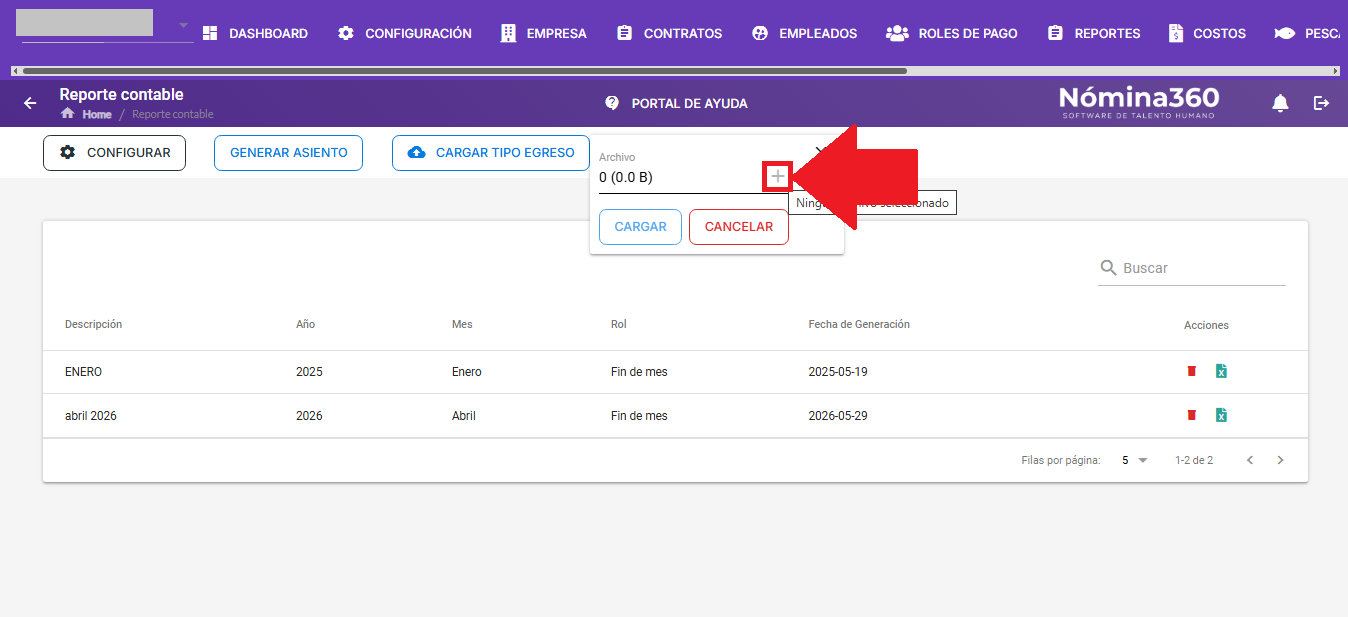Open the Empresa menu
Screen dimensions: 1348x617
(x=543, y=33)
